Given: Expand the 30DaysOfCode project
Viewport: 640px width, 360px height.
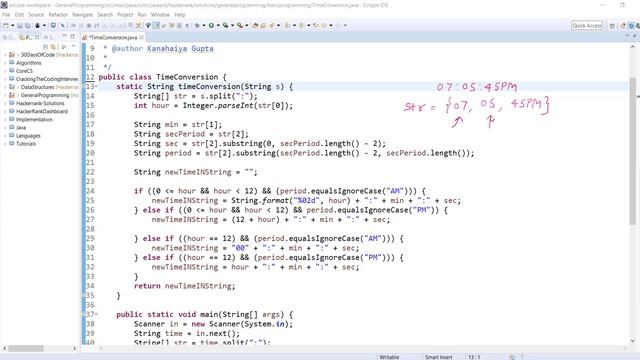Looking at the screenshot, I should click(5, 55).
